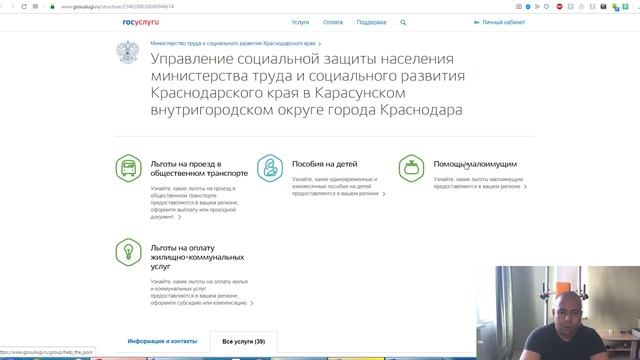Click the camera snapshot icon in toolbar
Image resolution: width=640 pixels, height=360 pixels.
click(x=519, y=7)
